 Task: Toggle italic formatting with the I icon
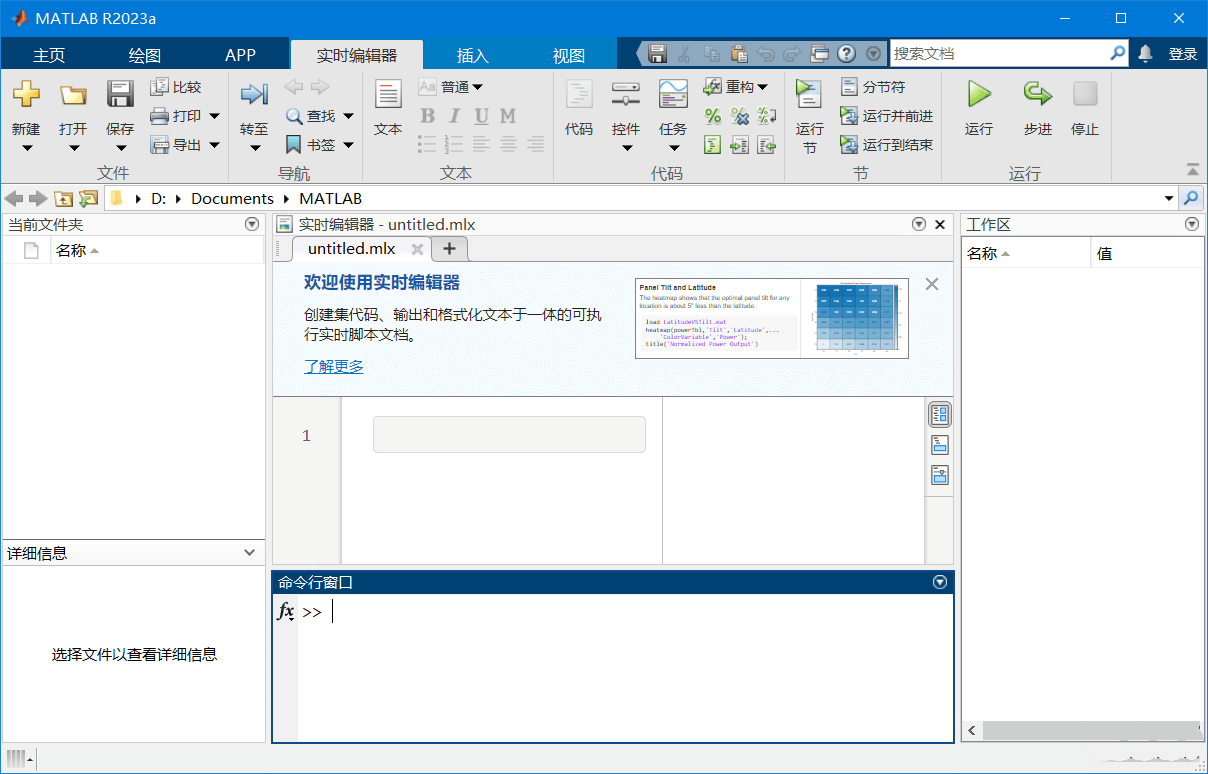pos(453,116)
